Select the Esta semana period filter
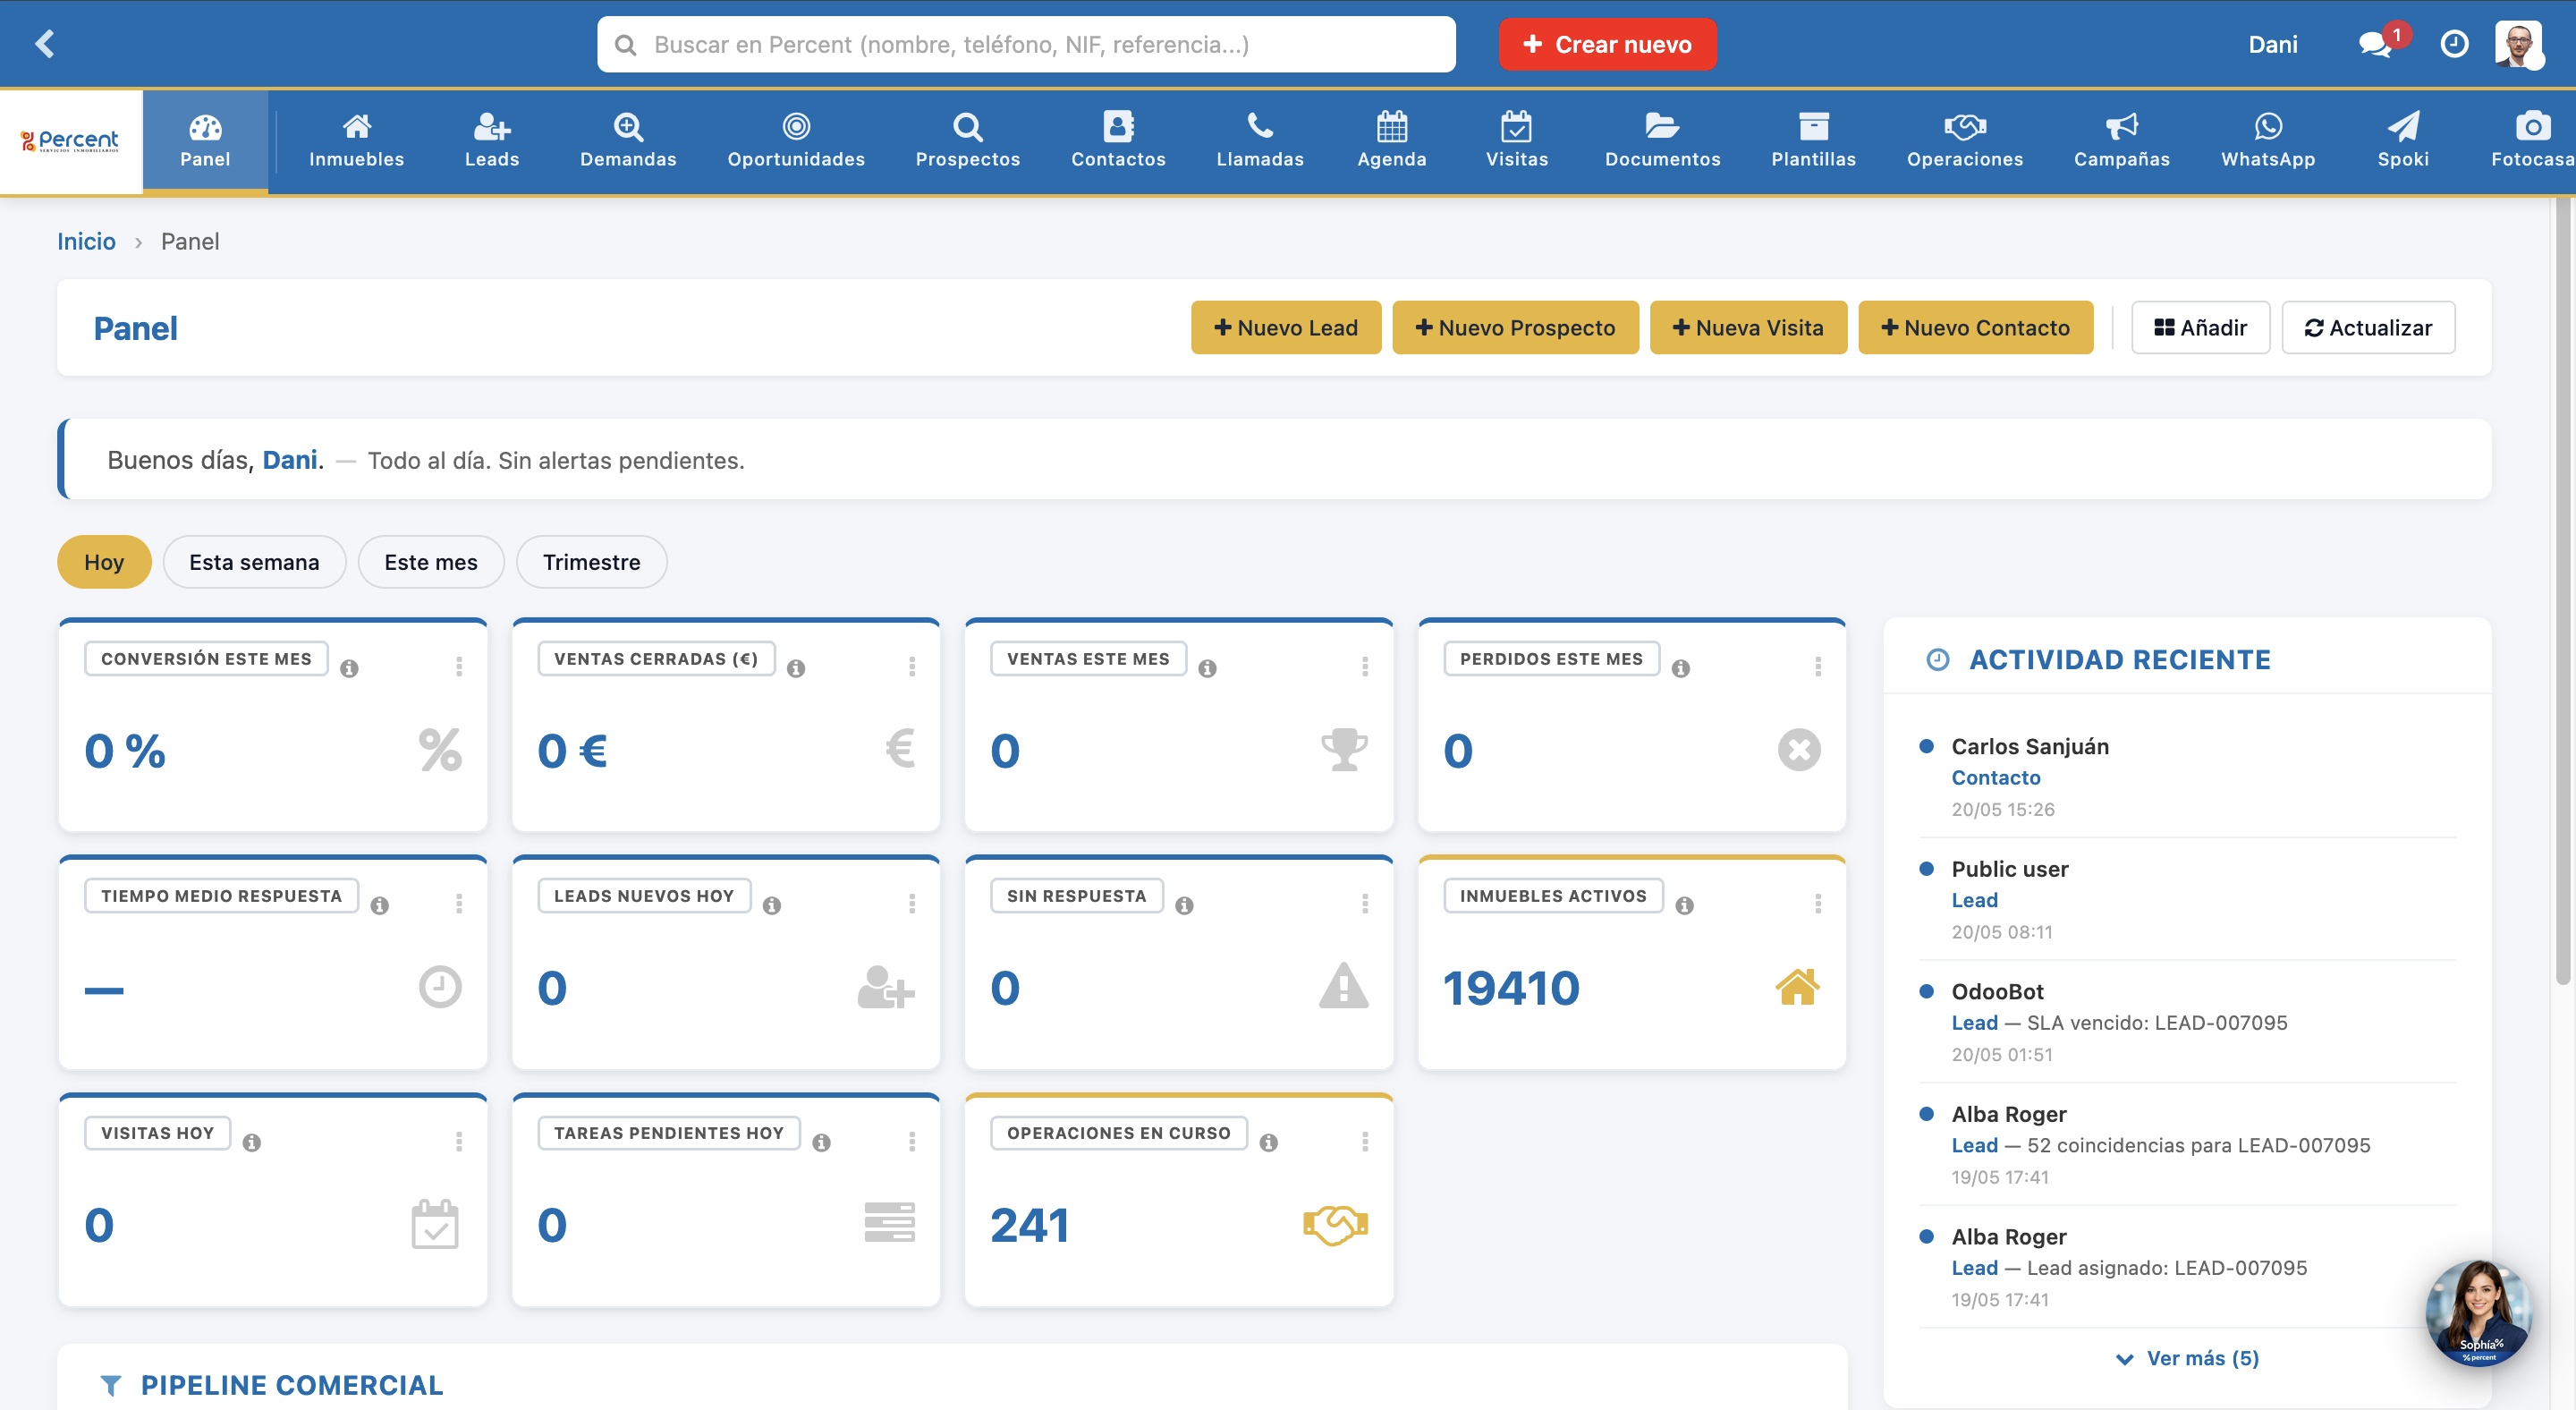This screenshot has width=2576, height=1410. (254, 562)
